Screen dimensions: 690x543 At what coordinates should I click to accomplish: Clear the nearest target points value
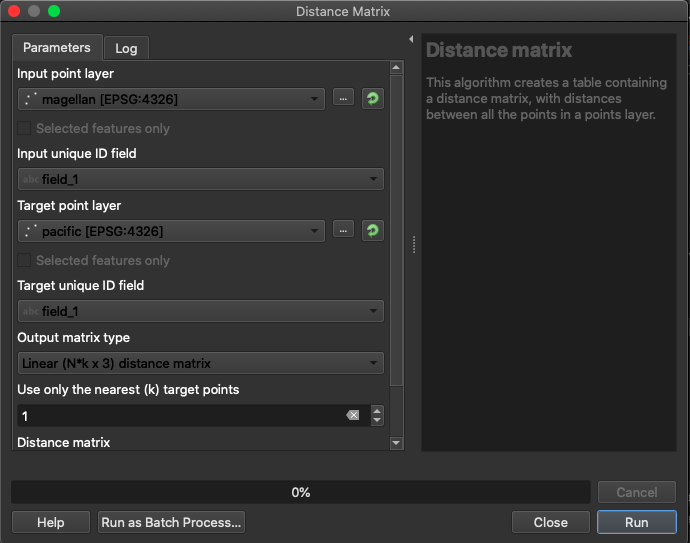[x=352, y=415]
